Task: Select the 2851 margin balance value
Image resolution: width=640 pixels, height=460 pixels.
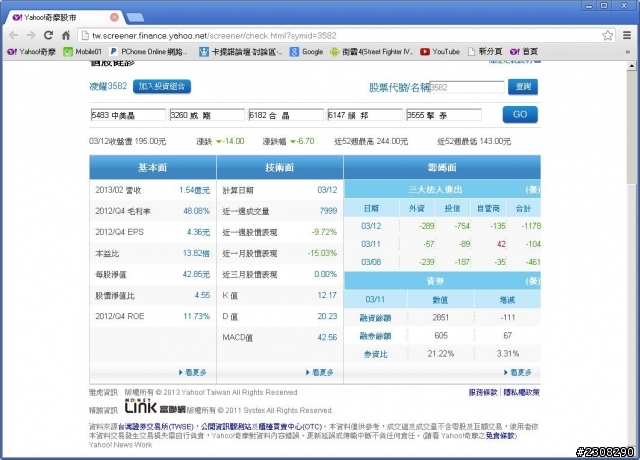Action: tap(440, 318)
